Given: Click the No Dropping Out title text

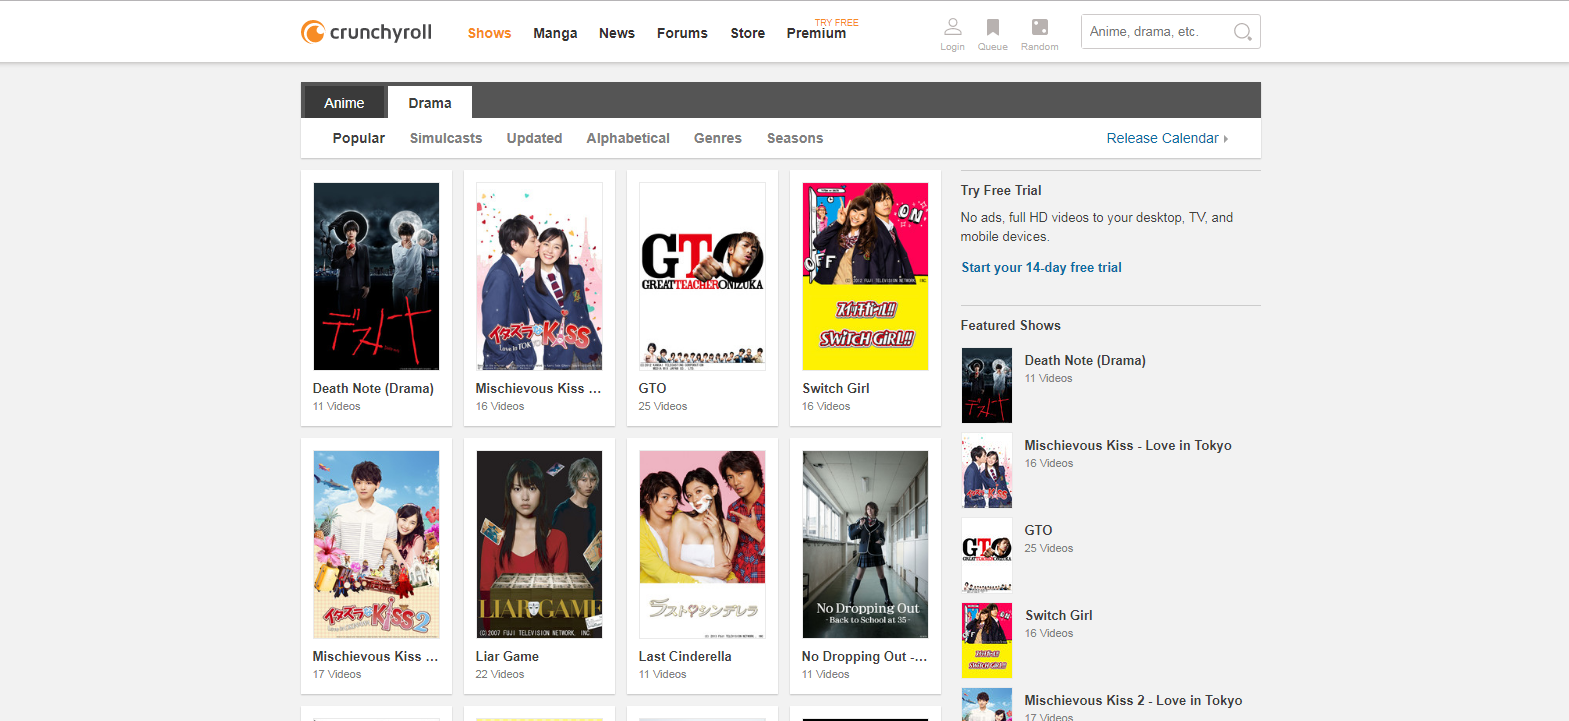Looking at the screenshot, I should click(x=865, y=656).
